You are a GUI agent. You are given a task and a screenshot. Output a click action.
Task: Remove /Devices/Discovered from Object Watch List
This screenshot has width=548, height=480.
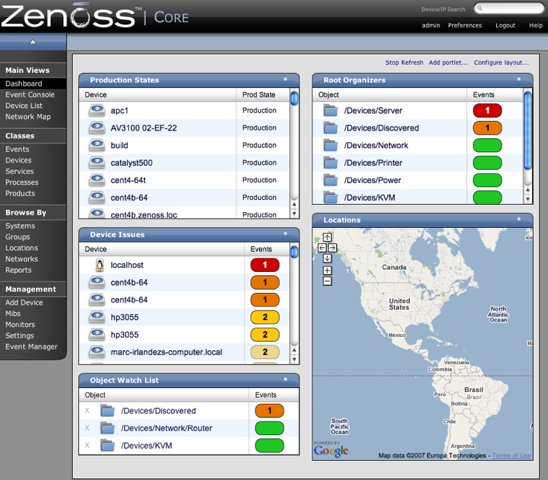click(x=87, y=411)
